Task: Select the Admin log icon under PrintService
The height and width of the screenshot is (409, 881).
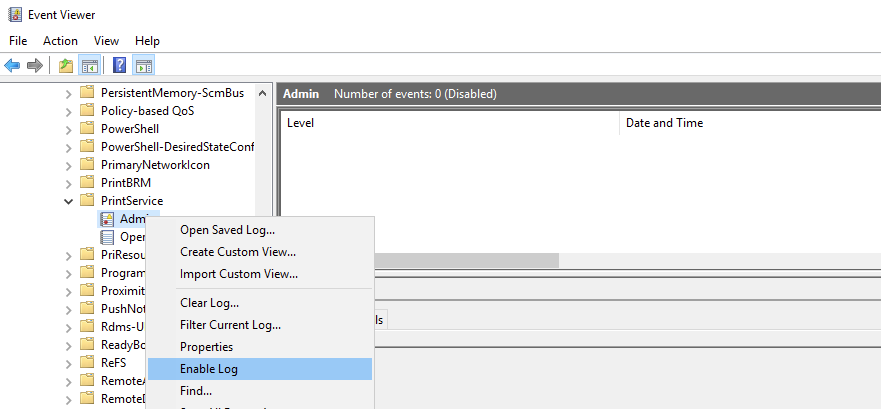Action: pos(107,219)
